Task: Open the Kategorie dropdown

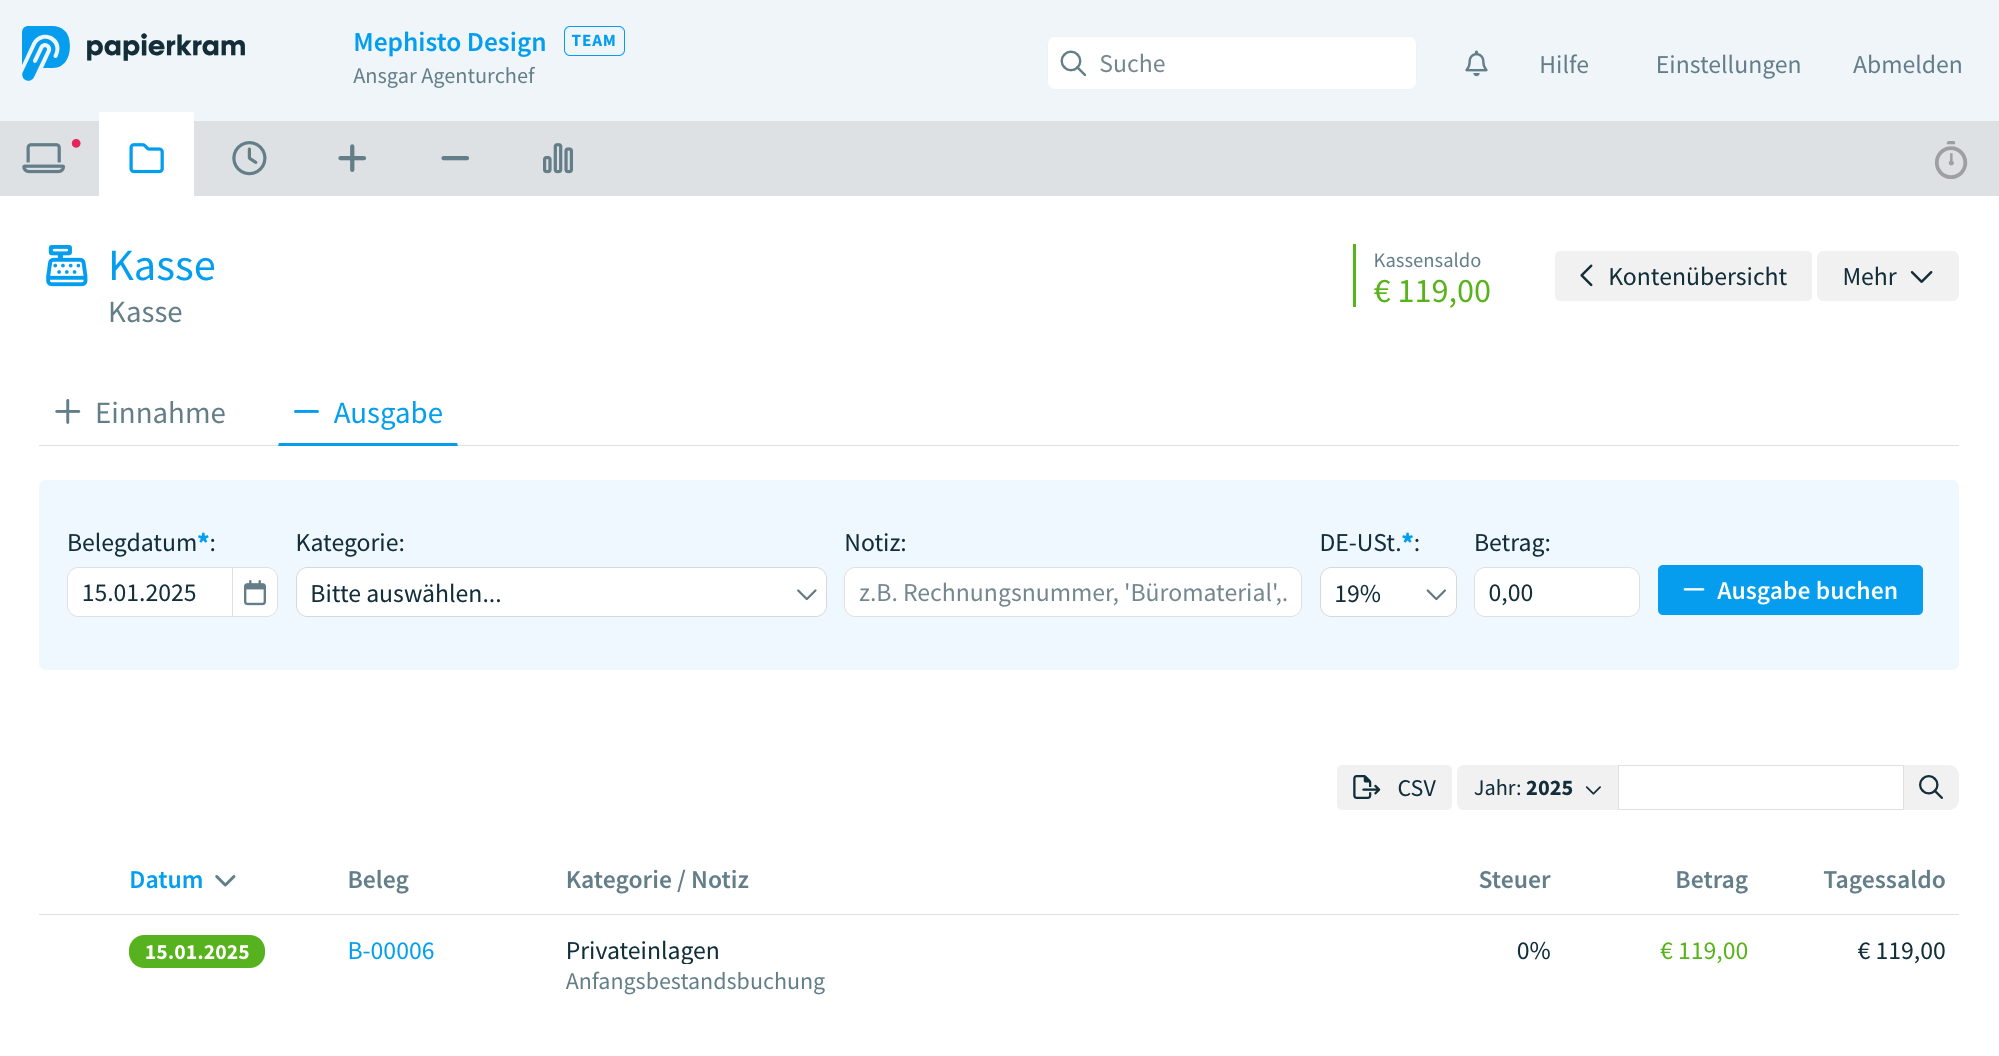Action: (x=561, y=592)
